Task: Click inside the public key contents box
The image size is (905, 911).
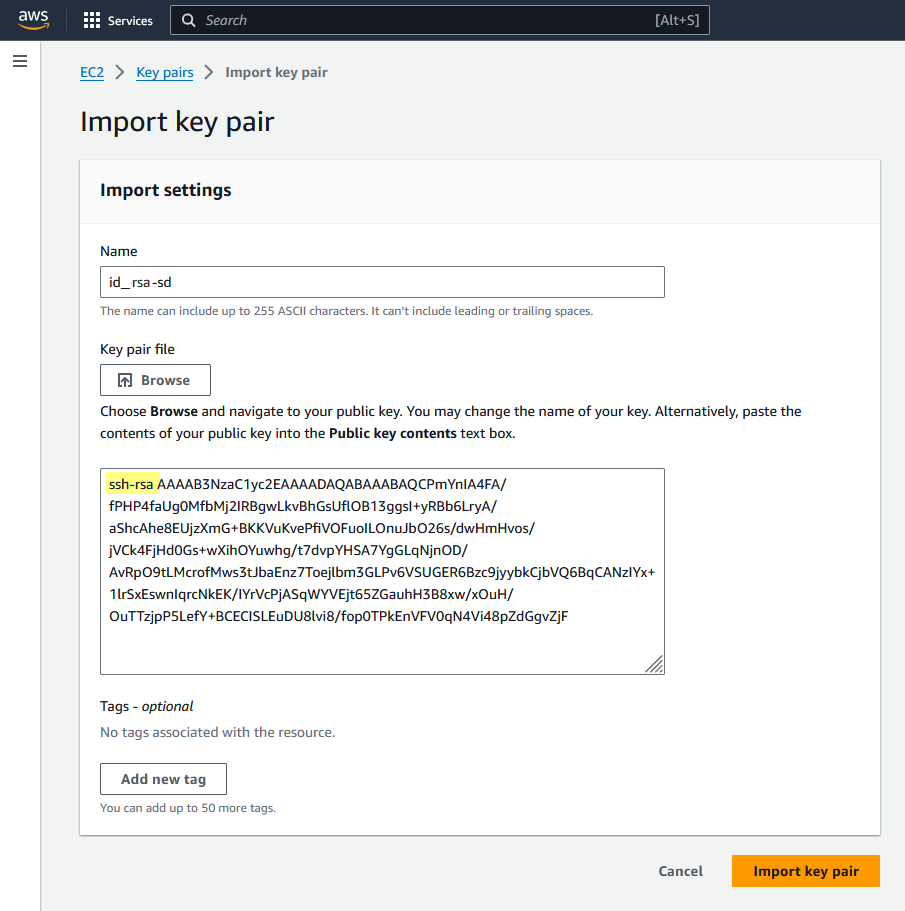Action: pyautogui.click(x=382, y=572)
